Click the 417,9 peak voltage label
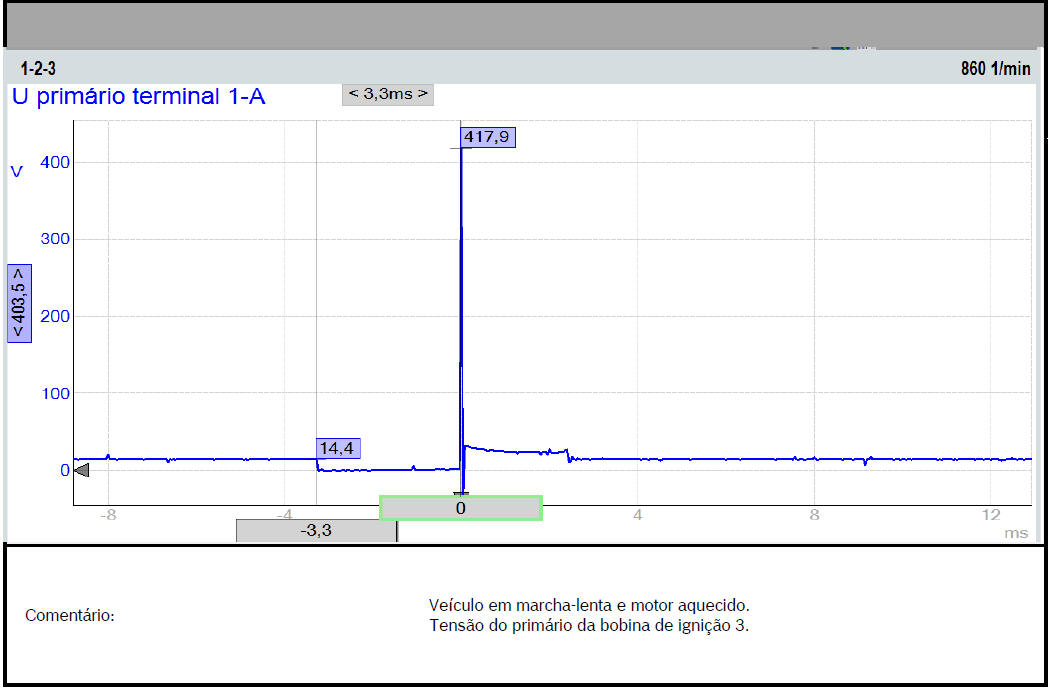The image size is (1050, 688). click(487, 137)
